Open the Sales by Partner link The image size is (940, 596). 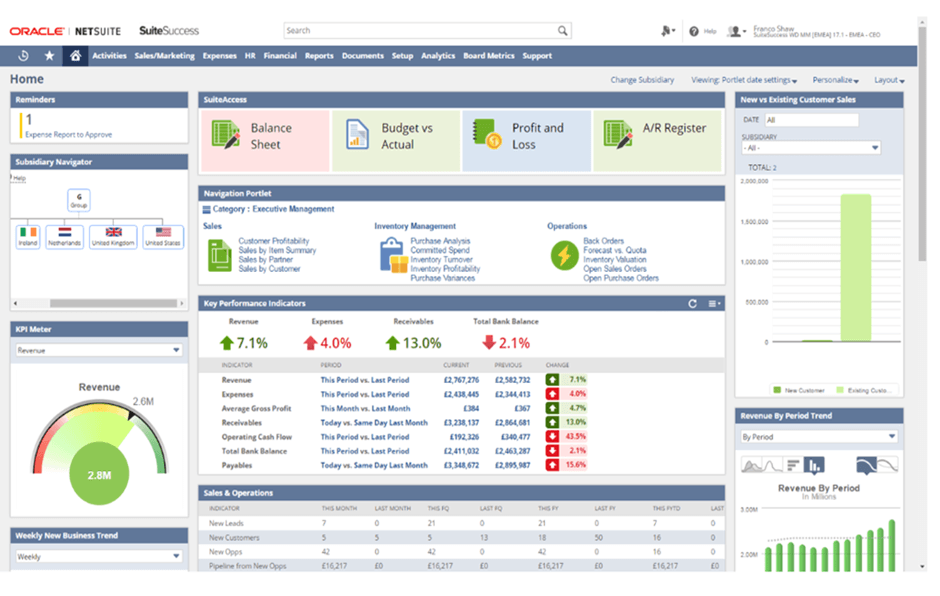tap(266, 260)
